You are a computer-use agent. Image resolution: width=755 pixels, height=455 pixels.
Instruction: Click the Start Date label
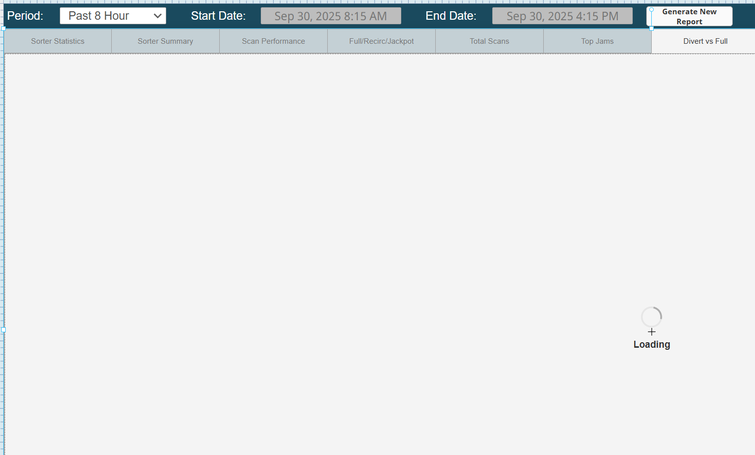pyautogui.click(x=218, y=16)
